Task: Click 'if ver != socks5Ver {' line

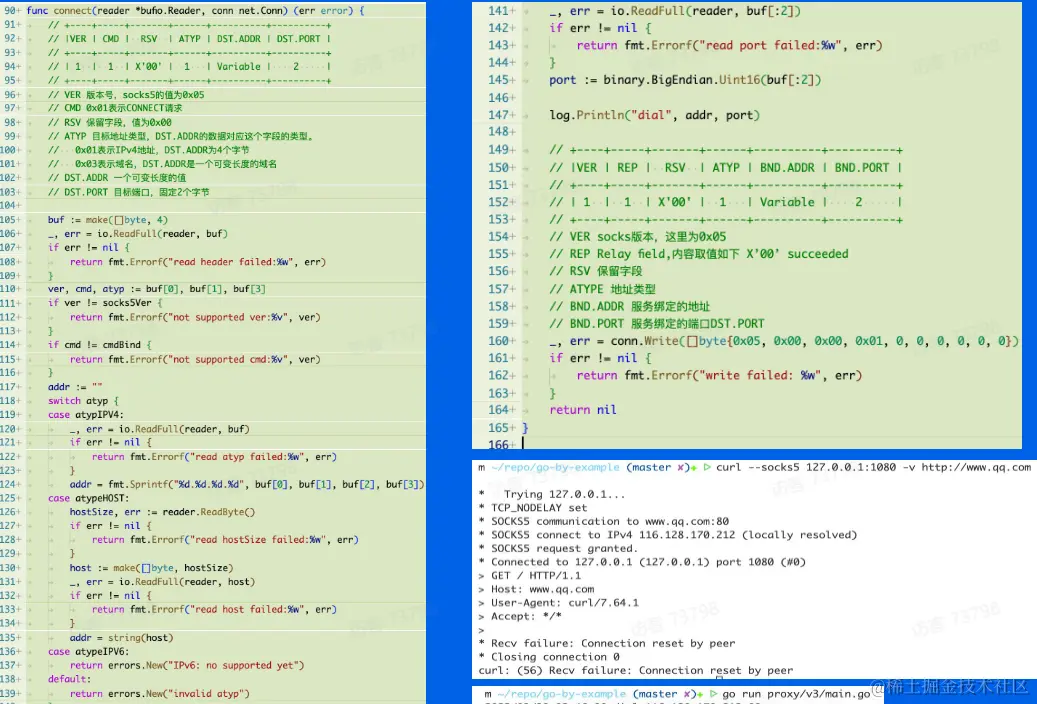Action: [x=105, y=302]
